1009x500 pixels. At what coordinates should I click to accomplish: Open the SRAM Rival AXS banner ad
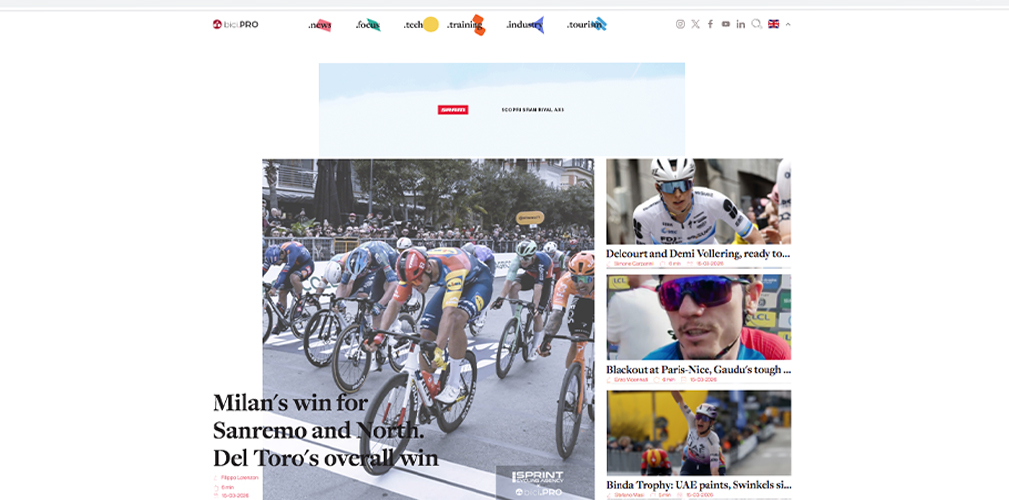[501, 109]
